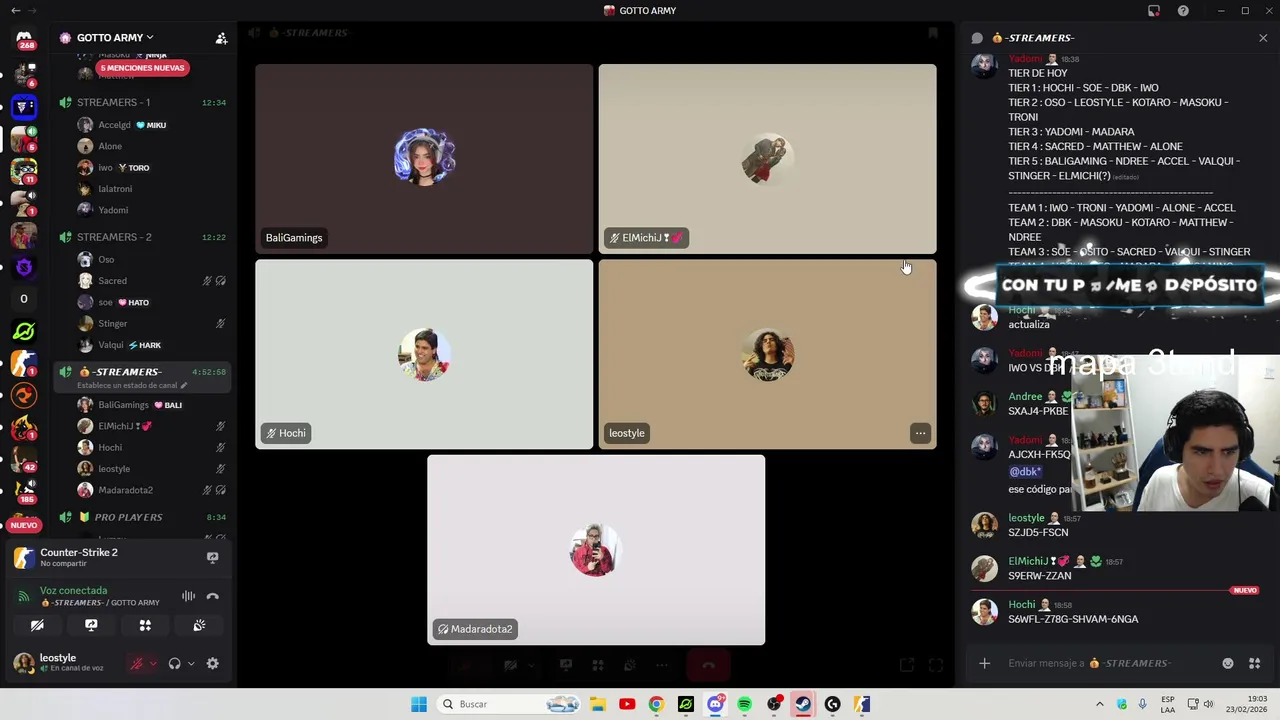Focus Hochi video tile
Image resolution: width=1280 pixels, height=720 pixels.
[424, 354]
